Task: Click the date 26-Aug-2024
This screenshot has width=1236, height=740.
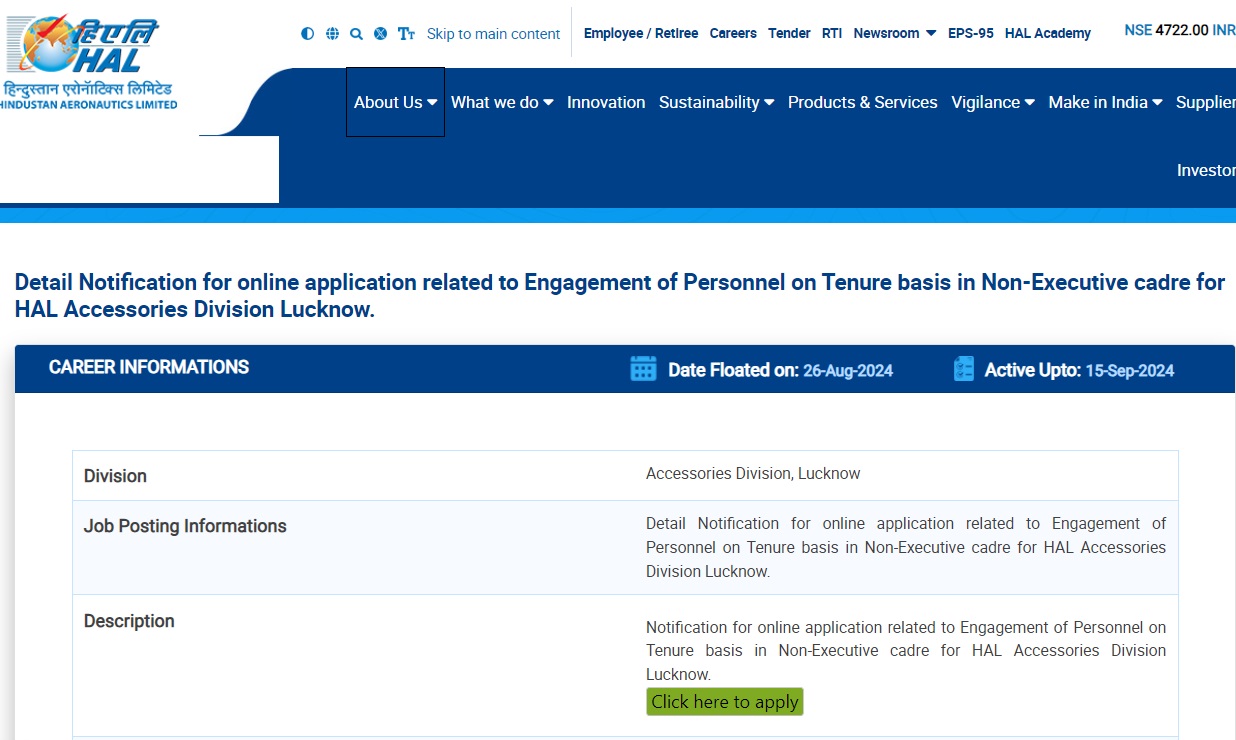Action: click(x=848, y=370)
